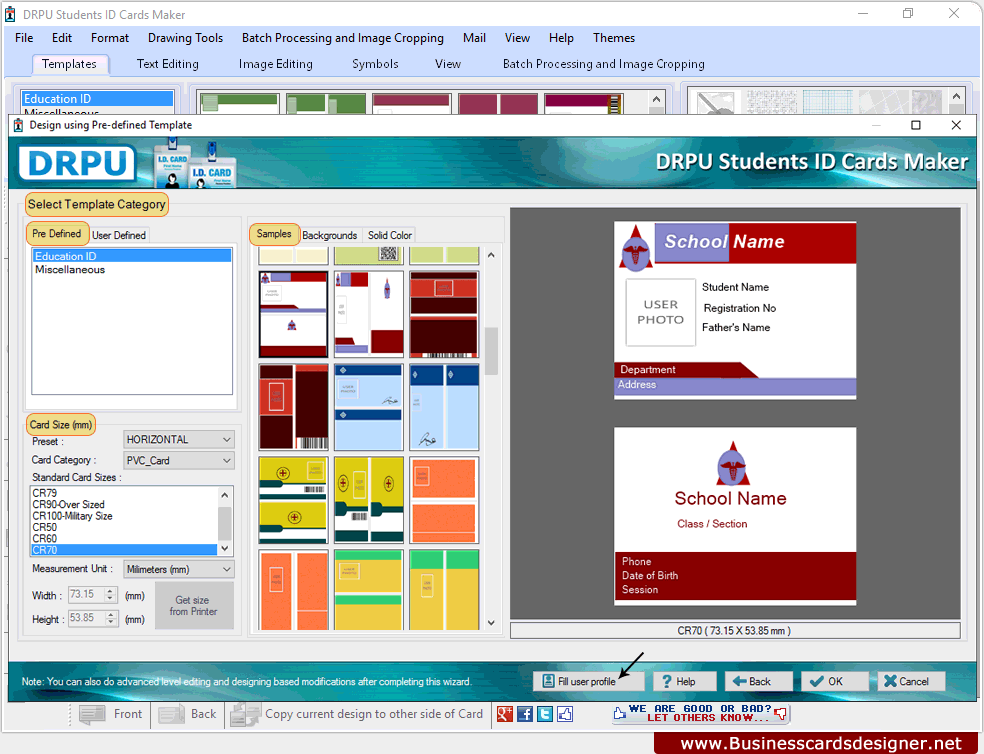Choose the yellow medical cross horizontal template
The height and width of the screenshot is (754, 984).
coord(293,500)
